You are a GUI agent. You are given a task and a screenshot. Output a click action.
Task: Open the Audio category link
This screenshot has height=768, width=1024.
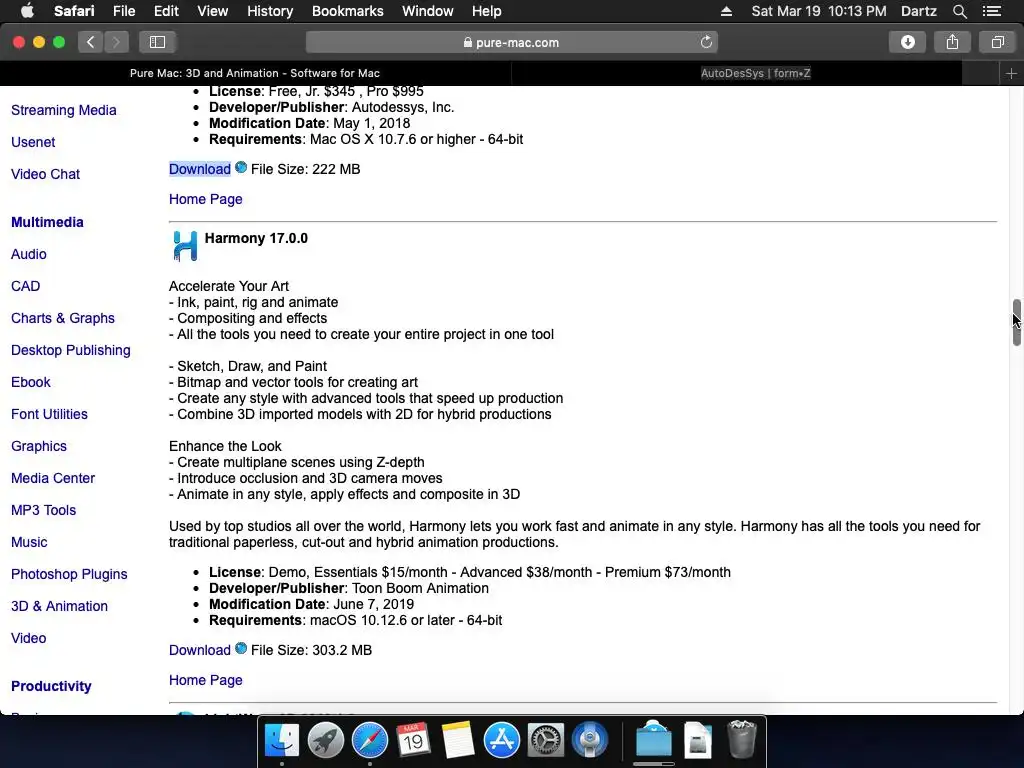(29, 254)
